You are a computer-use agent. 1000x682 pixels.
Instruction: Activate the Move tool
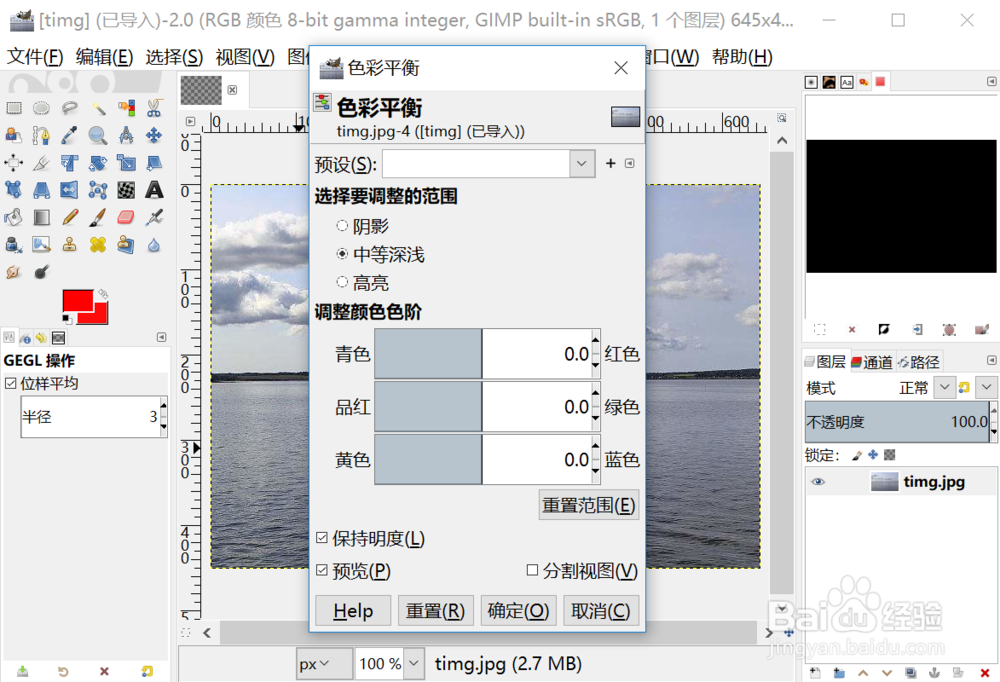pos(152,135)
